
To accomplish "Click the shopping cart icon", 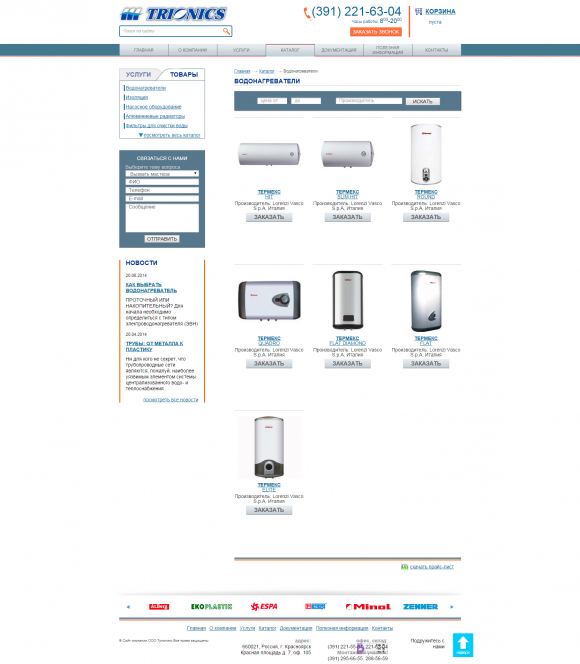I will pos(418,11).
